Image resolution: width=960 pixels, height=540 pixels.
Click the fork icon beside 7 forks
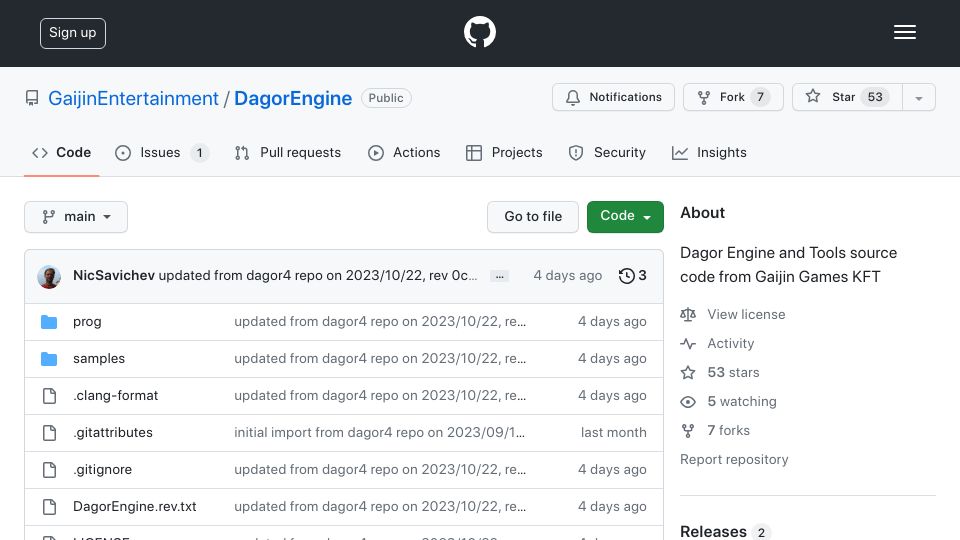point(688,430)
